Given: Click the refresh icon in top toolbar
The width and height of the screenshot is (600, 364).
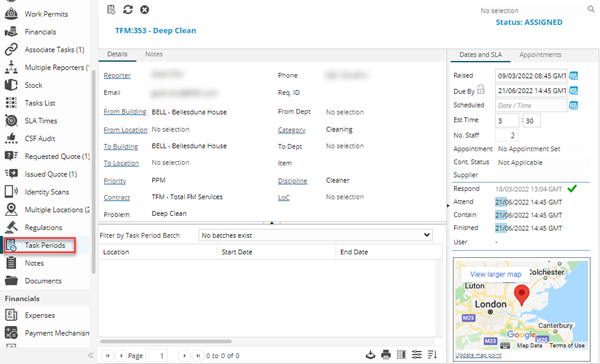Looking at the screenshot, I should [128, 10].
